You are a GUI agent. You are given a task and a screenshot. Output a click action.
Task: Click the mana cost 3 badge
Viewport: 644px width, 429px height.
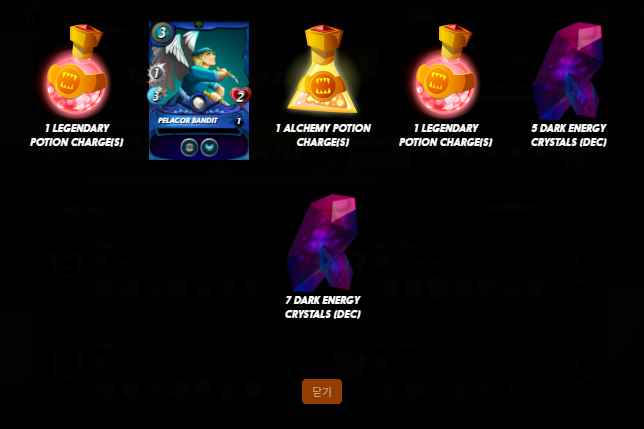click(162, 32)
